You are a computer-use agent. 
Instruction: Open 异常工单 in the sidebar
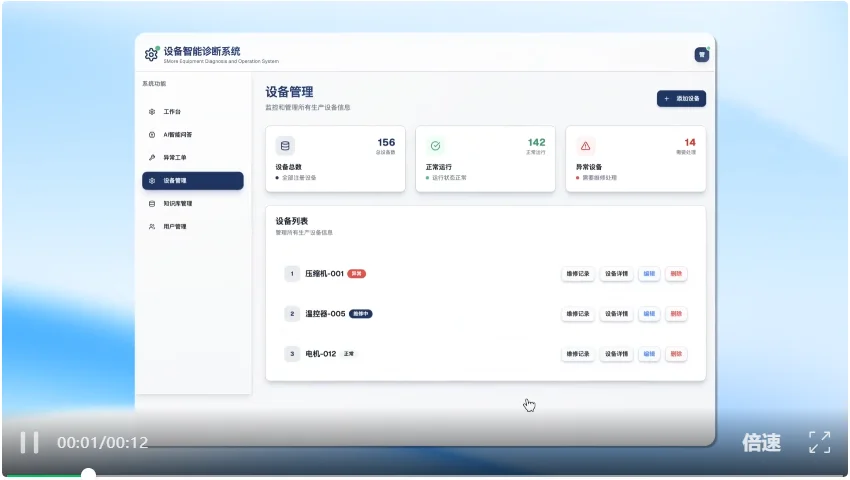(x=192, y=157)
